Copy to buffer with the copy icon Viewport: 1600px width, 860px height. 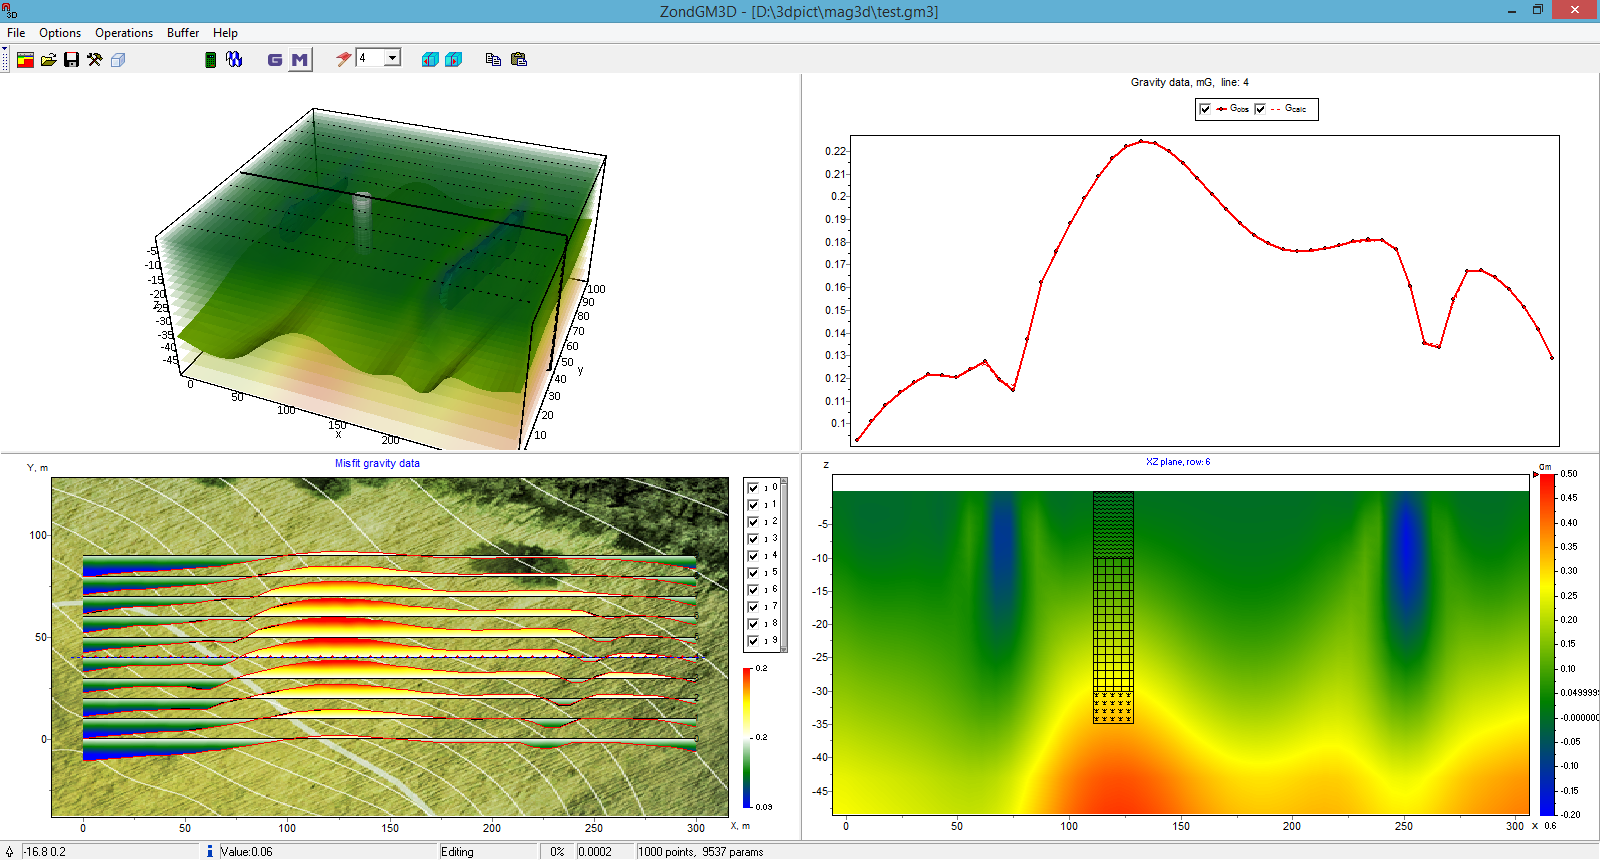click(493, 60)
